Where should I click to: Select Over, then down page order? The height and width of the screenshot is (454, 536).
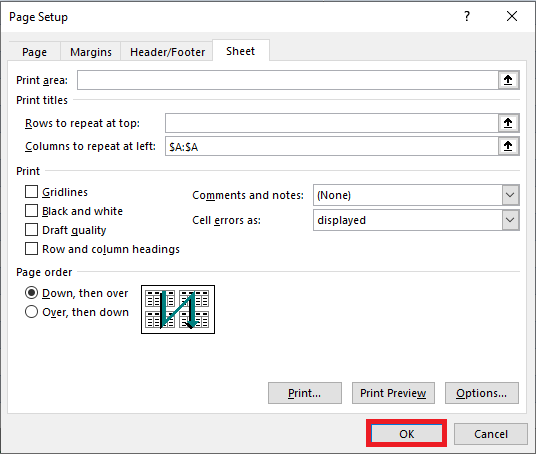click(x=31, y=312)
